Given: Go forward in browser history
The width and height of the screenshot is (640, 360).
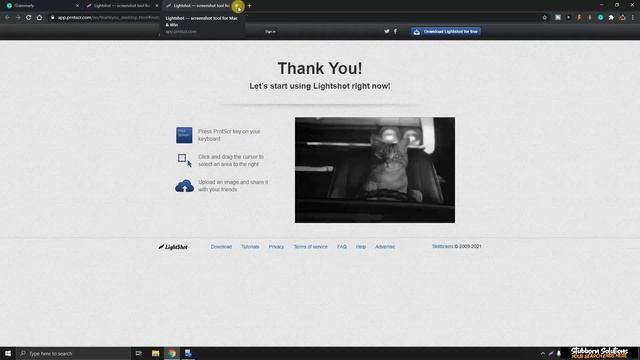Looking at the screenshot, I should (x=18, y=18).
